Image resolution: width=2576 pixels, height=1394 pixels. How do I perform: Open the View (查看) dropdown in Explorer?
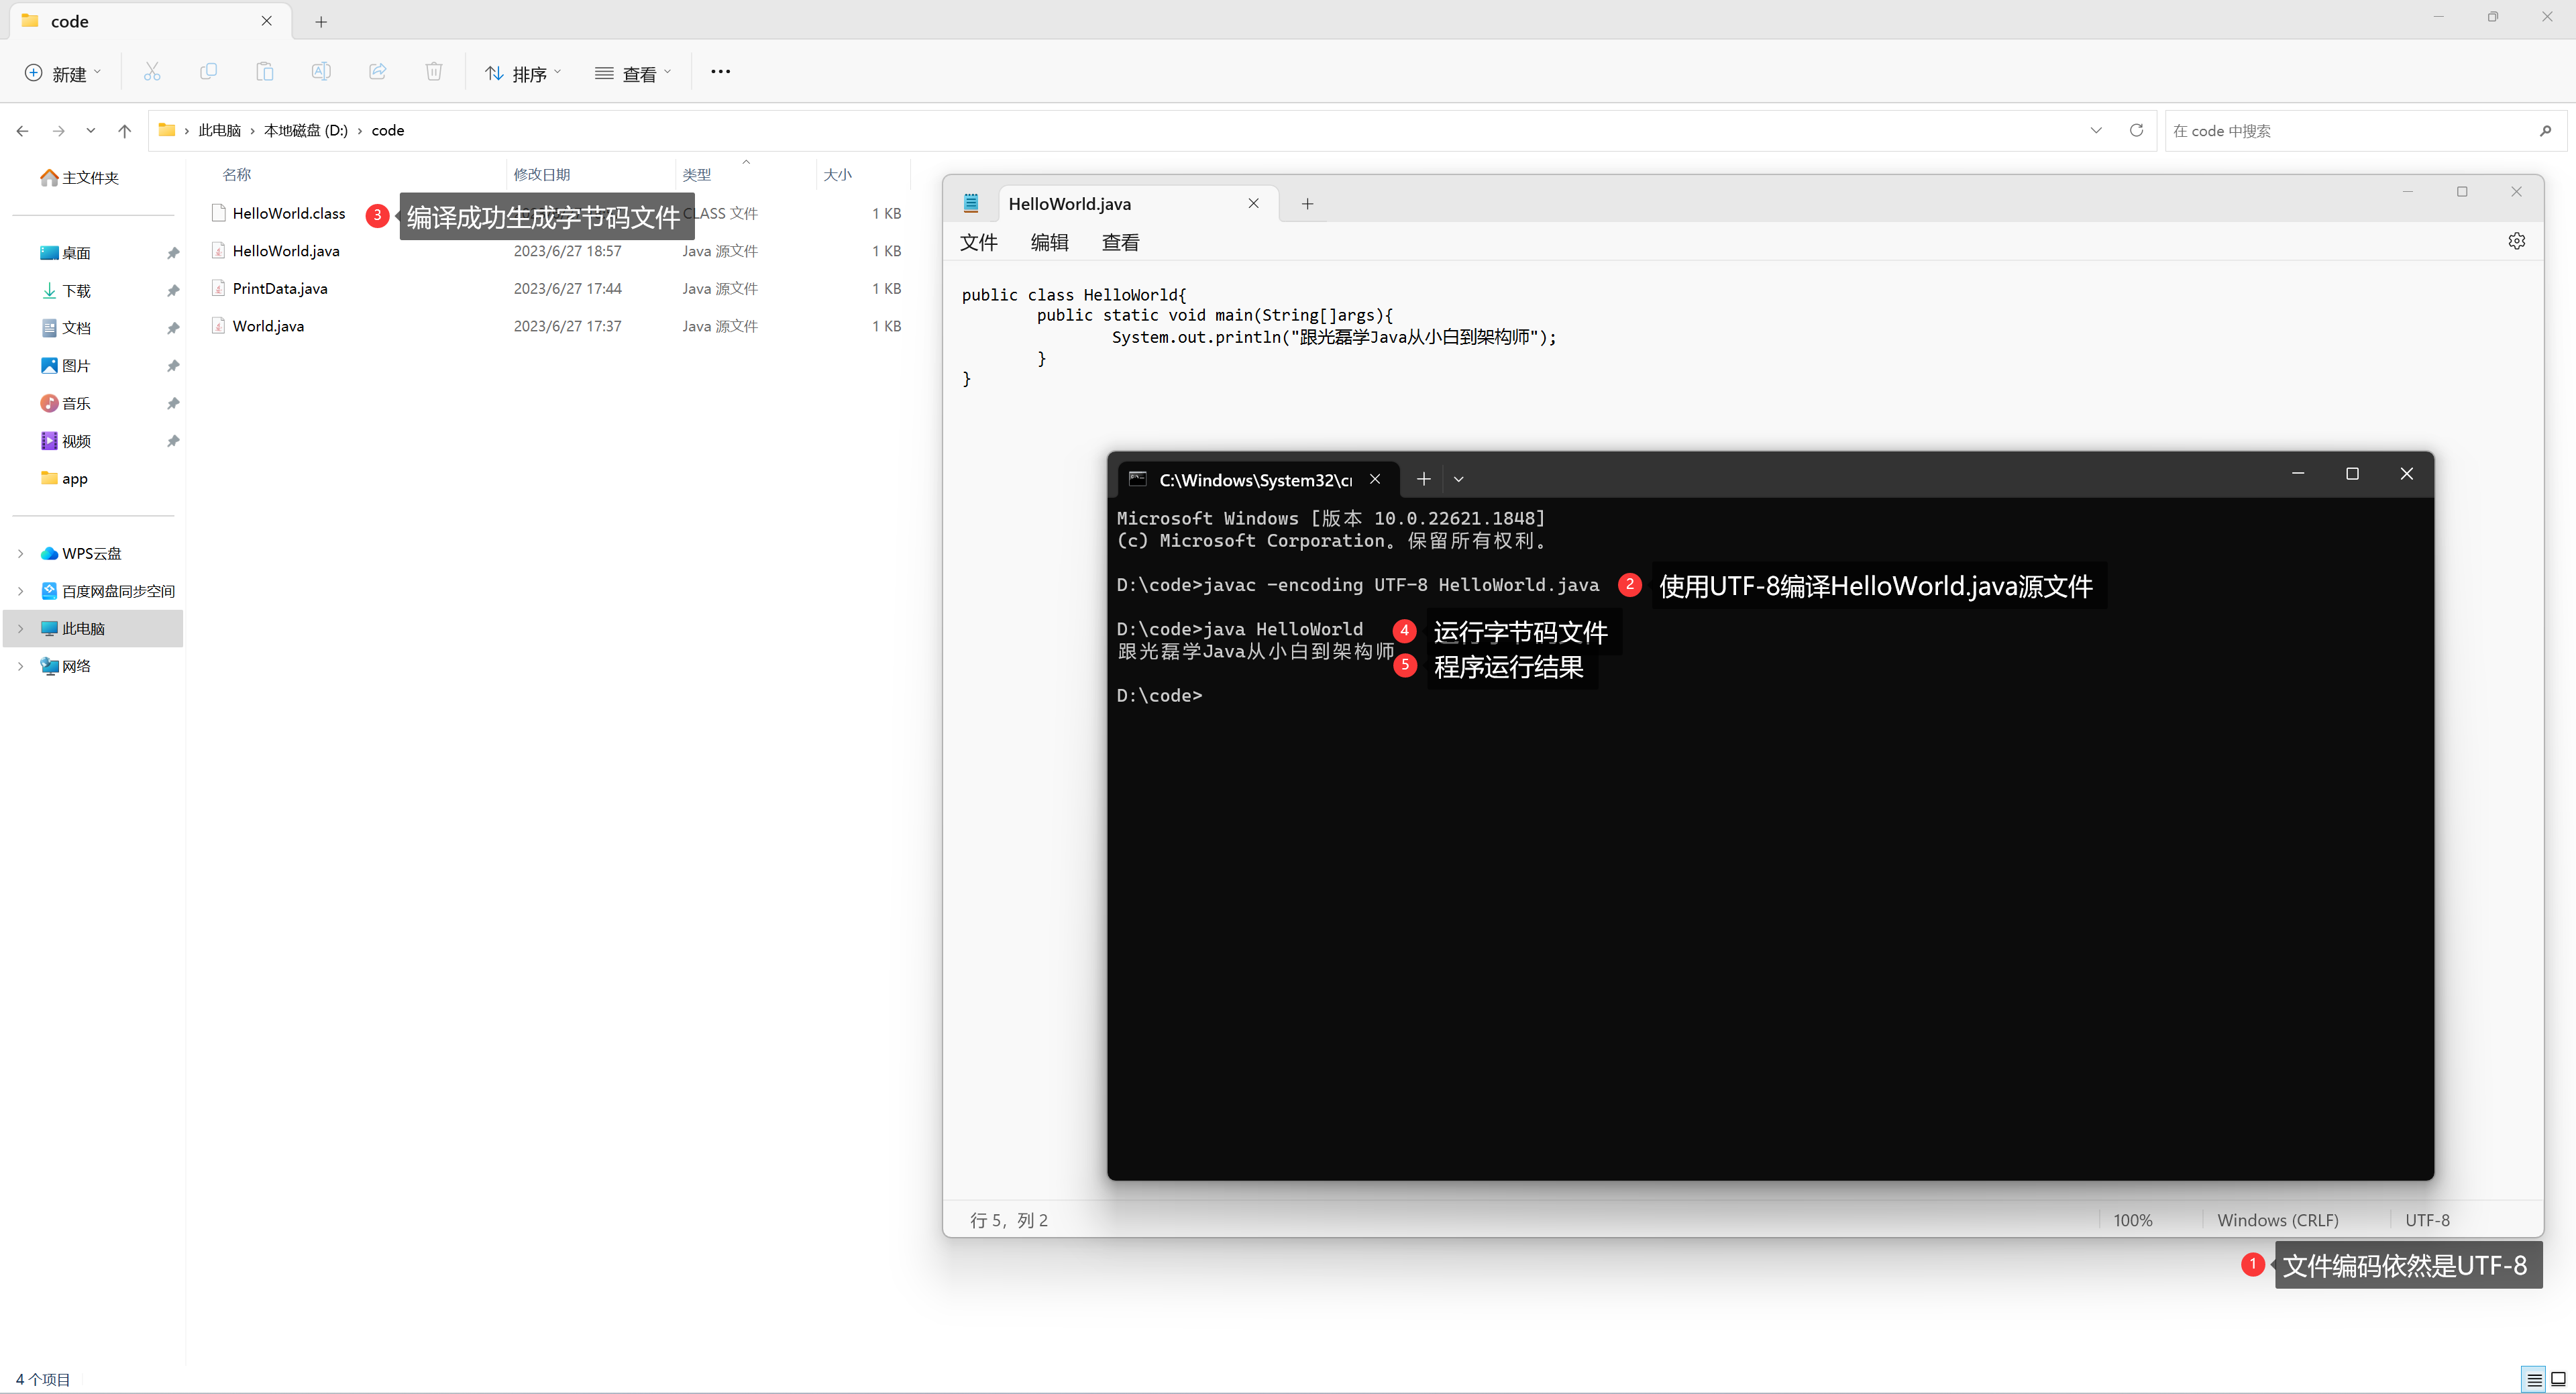point(633,73)
